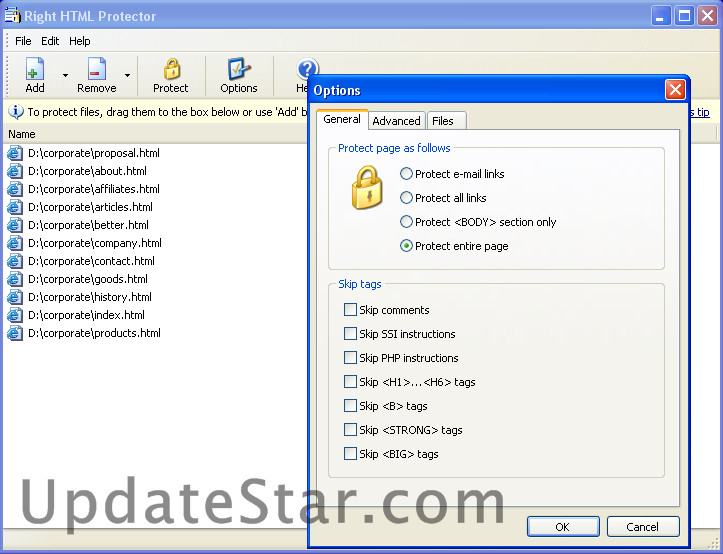Click the large padlock image in Options
The height and width of the screenshot is (554, 723).
pyautogui.click(x=367, y=188)
